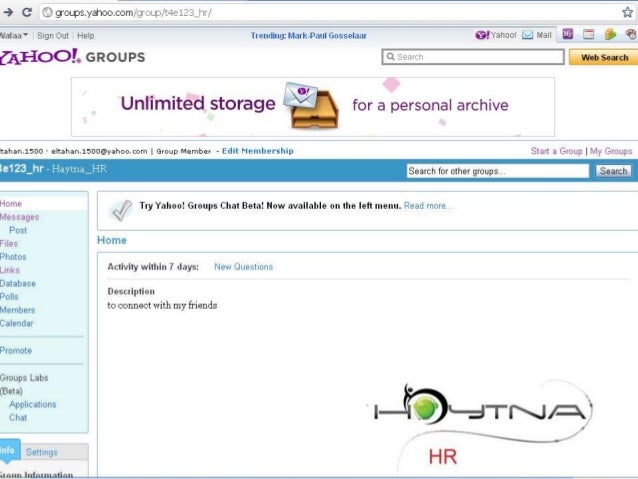Click Edit Membership link
The height and width of the screenshot is (479, 638).
tap(258, 151)
